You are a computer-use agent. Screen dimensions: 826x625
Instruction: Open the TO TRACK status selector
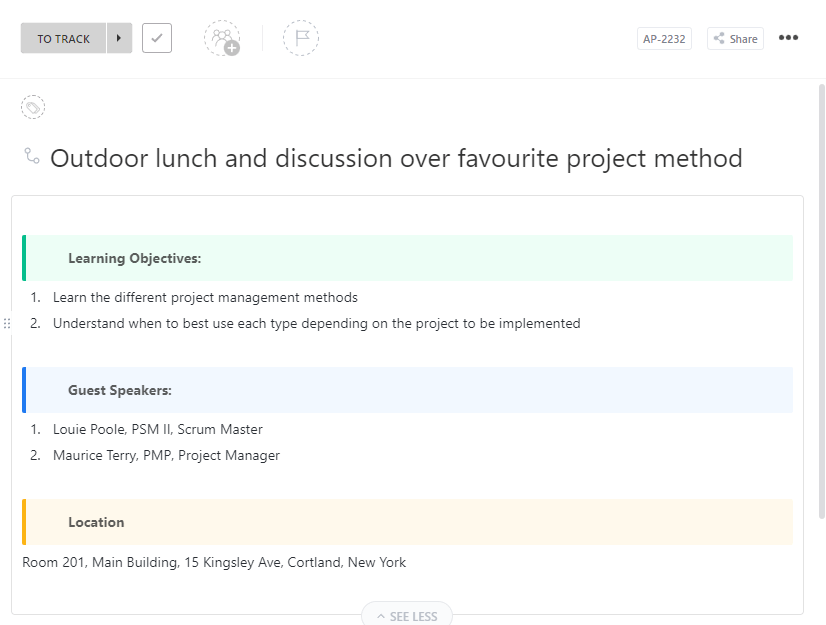click(63, 38)
